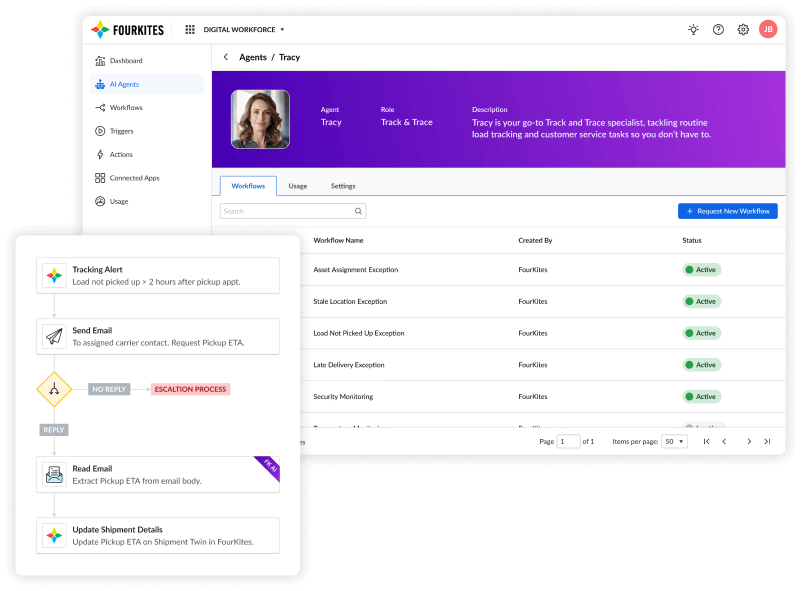Click the Connected Apps grid icon

coord(100,178)
